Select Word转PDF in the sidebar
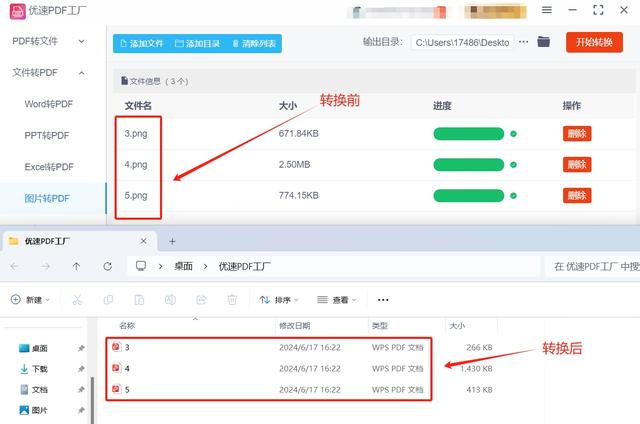640x424 pixels. 49,104
